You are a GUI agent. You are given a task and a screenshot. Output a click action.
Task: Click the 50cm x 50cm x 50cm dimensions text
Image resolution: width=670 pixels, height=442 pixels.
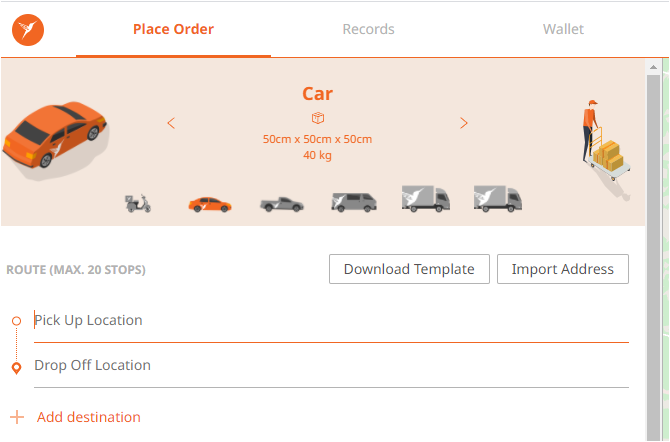[317, 139]
